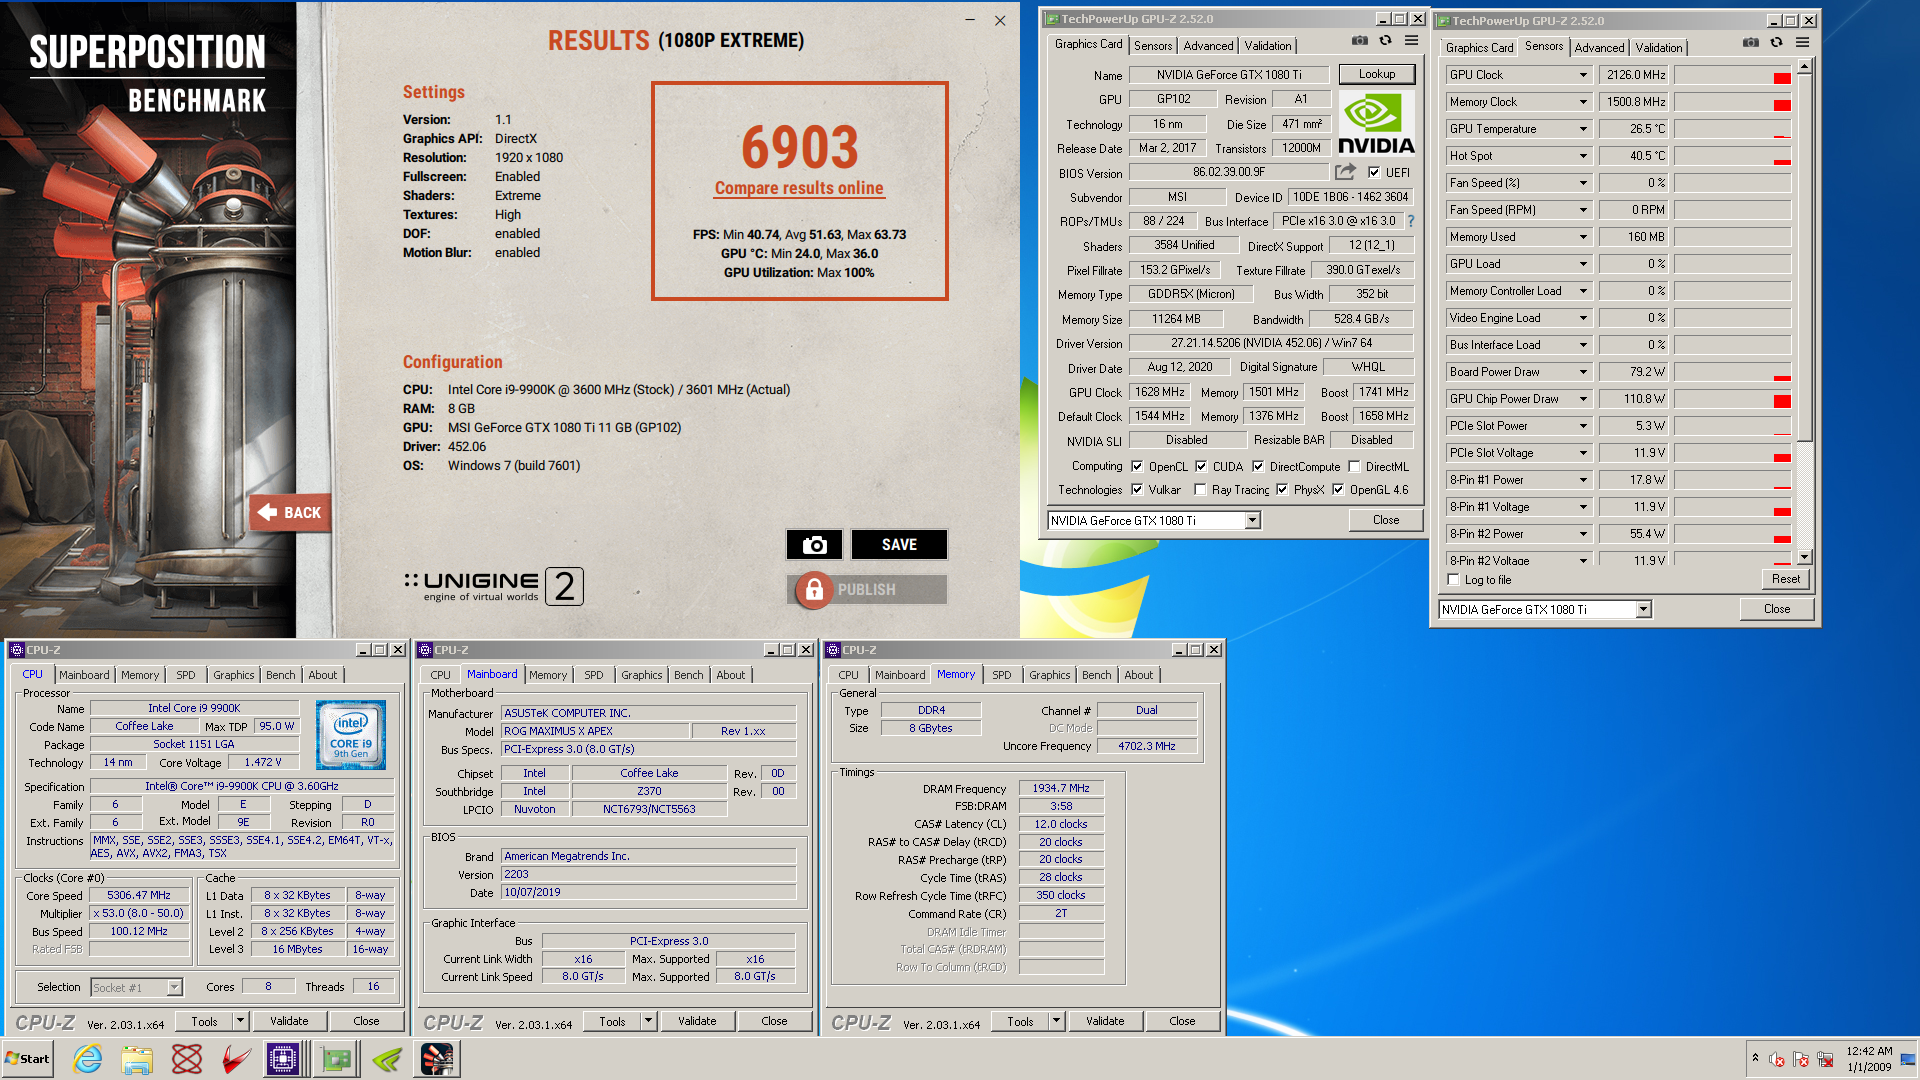Click the GPU-Z graphics card taskbar icon
The width and height of the screenshot is (1920, 1080).
click(x=336, y=1059)
